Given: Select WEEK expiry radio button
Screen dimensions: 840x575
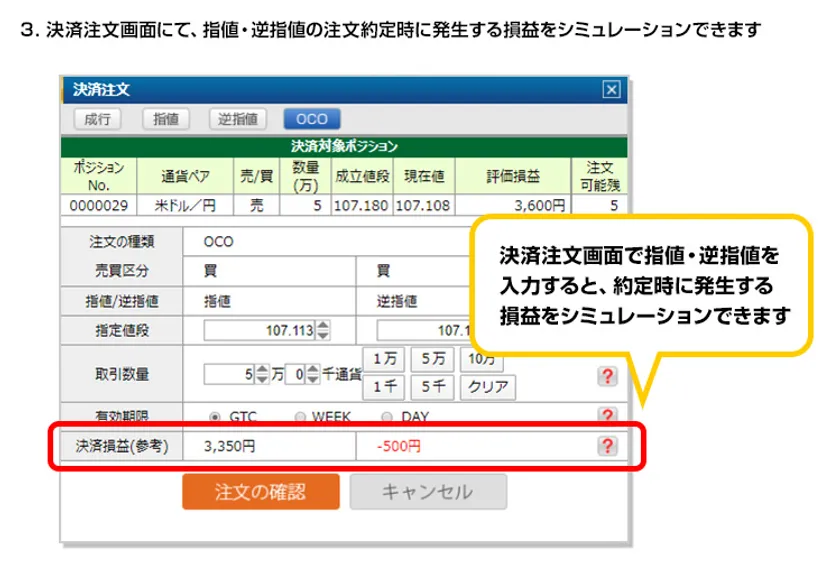Looking at the screenshot, I should coord(300,416).
